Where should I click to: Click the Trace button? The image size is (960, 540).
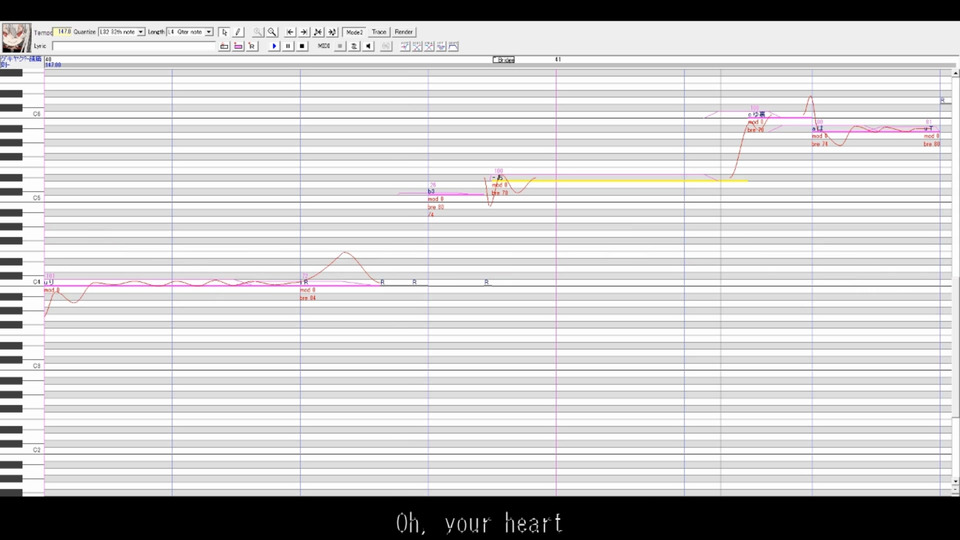(x=379, y=32)
